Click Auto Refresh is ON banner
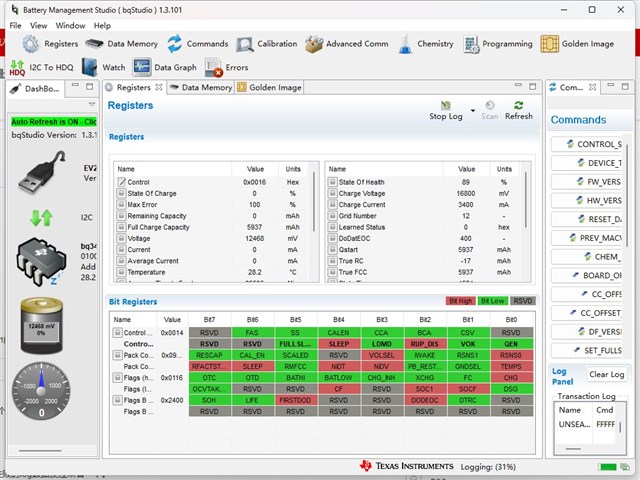The height and width of the screenshot is (480, 640). coord(53,122)
